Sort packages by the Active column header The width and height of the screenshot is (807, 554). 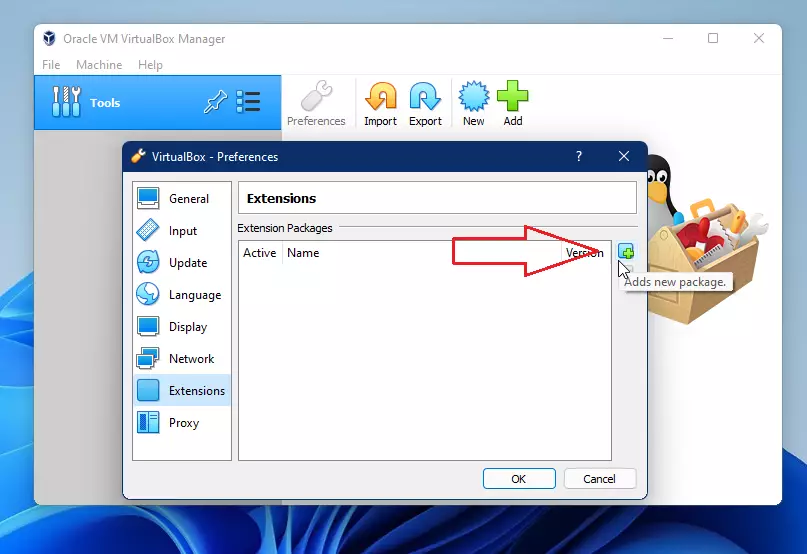(x=260, y=253)
